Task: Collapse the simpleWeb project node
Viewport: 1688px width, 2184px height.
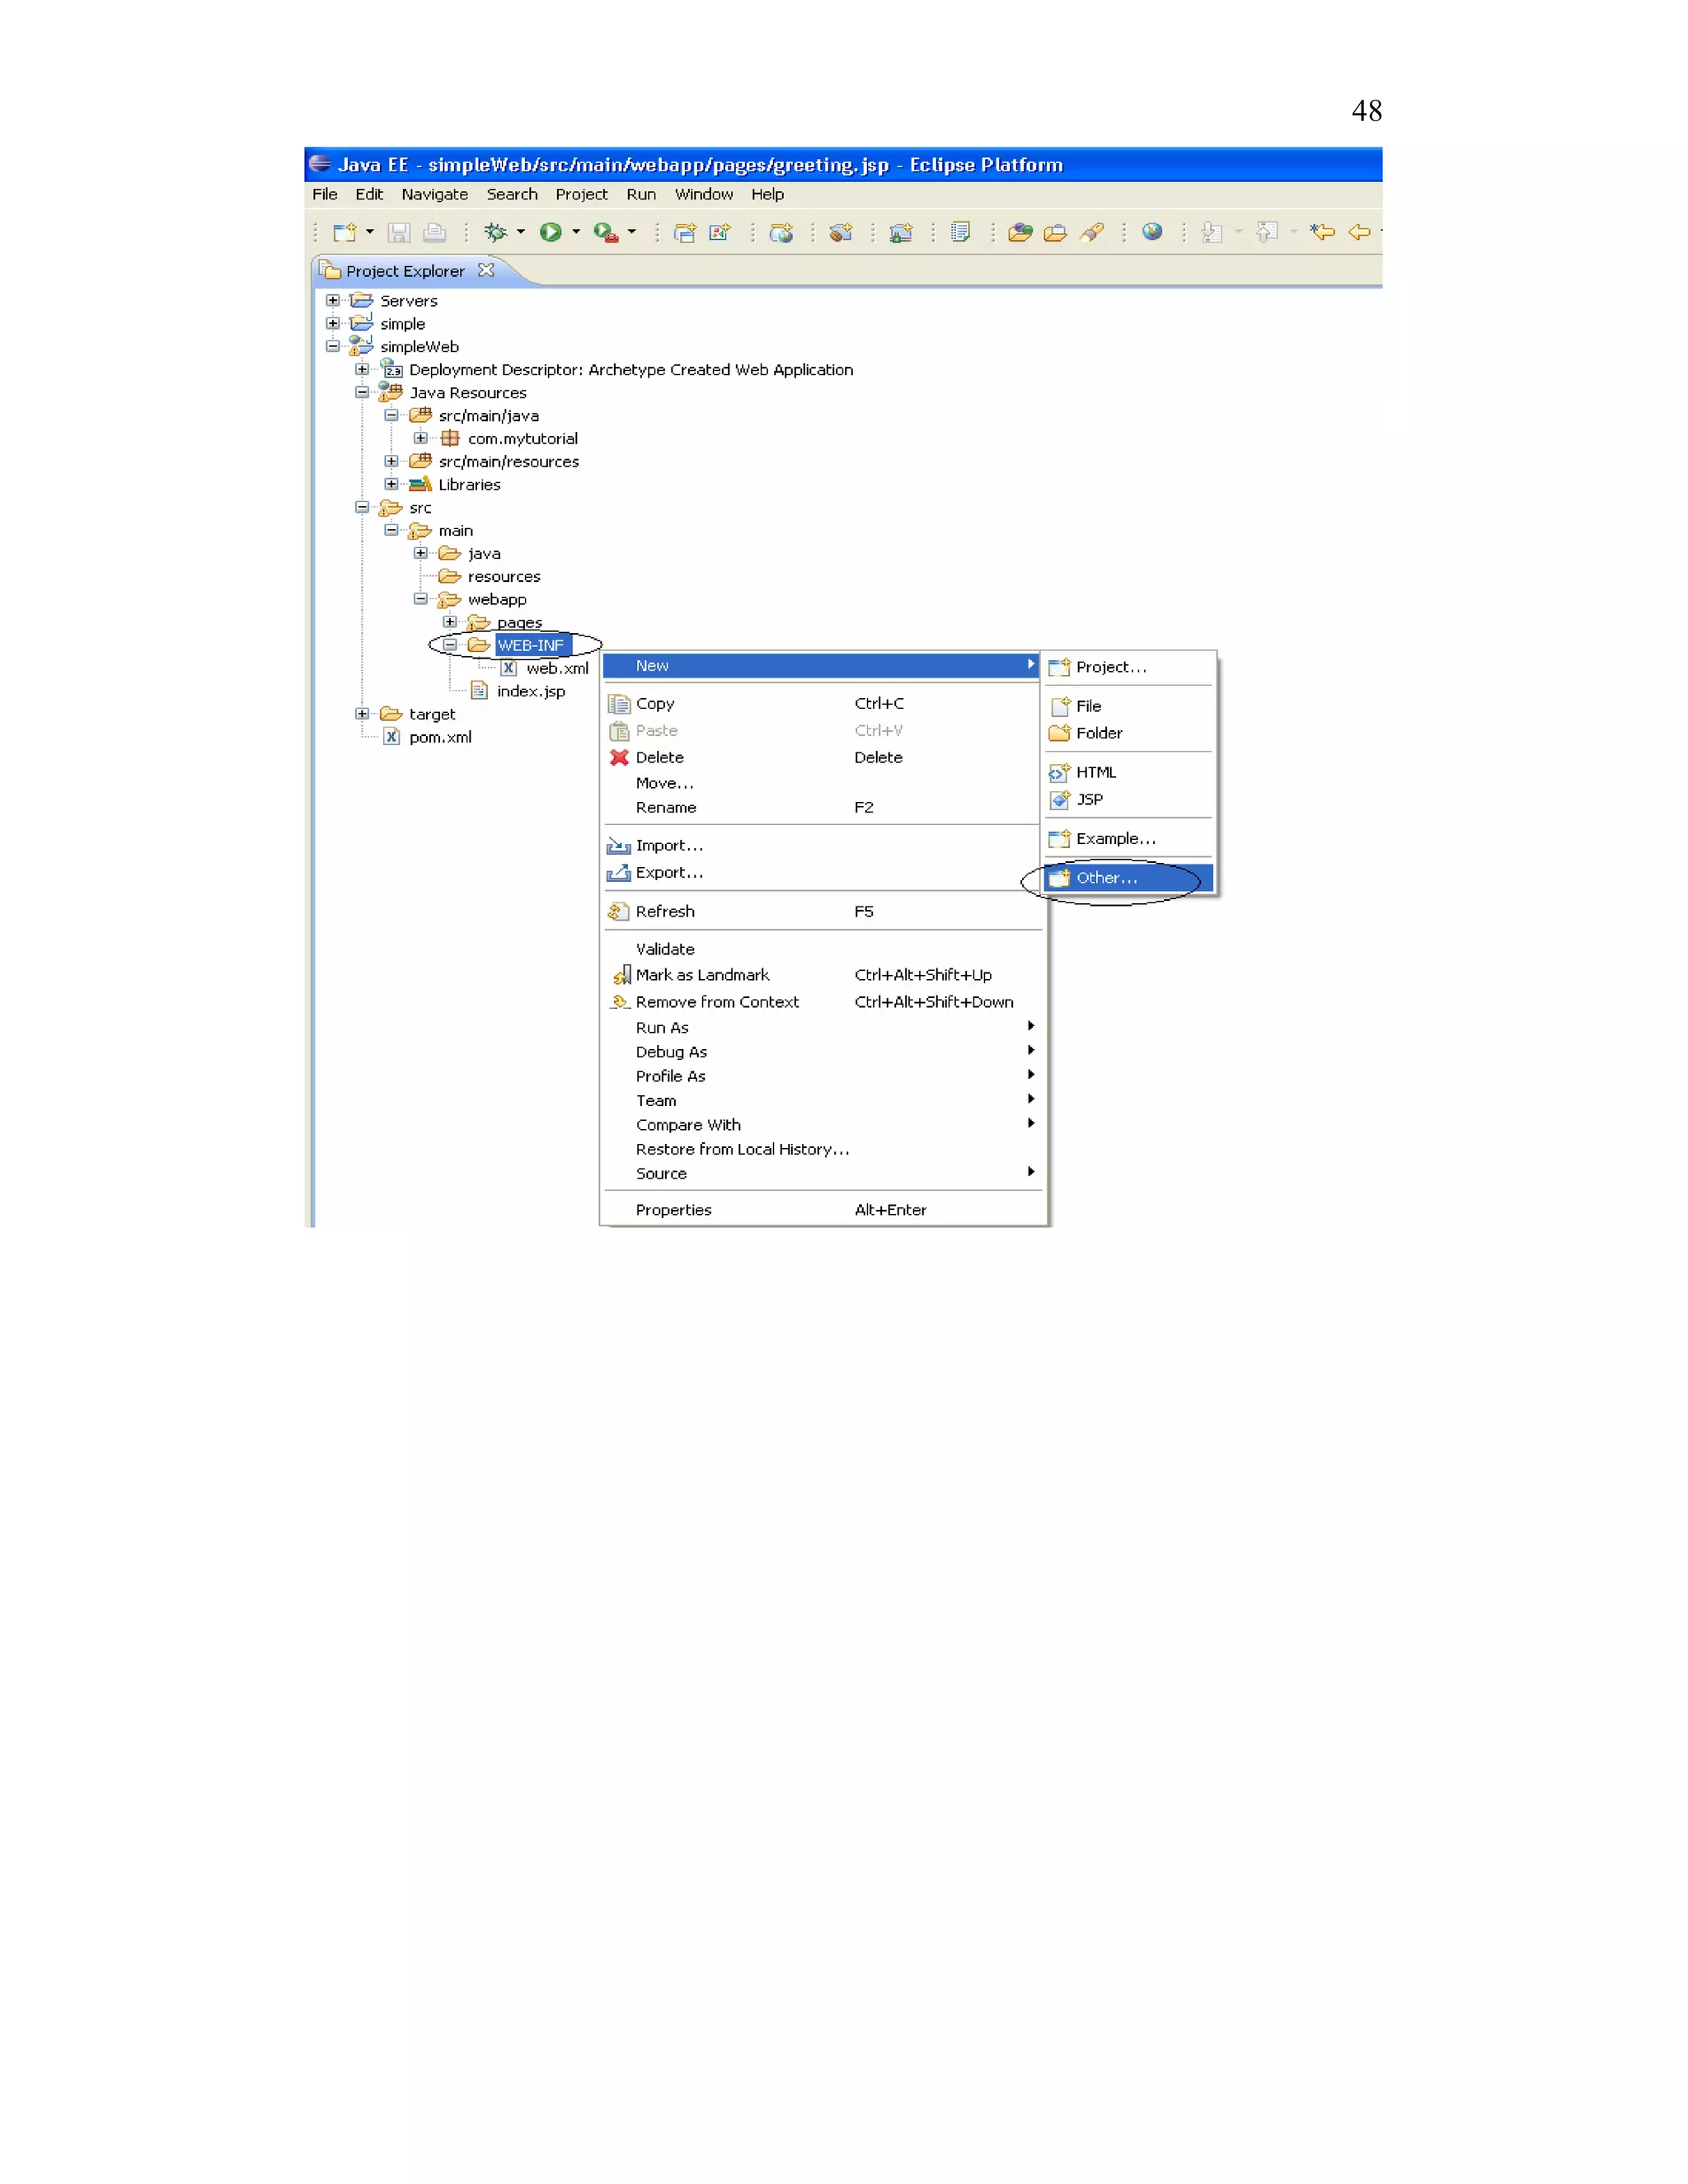Action: click(x=333, y=346)
